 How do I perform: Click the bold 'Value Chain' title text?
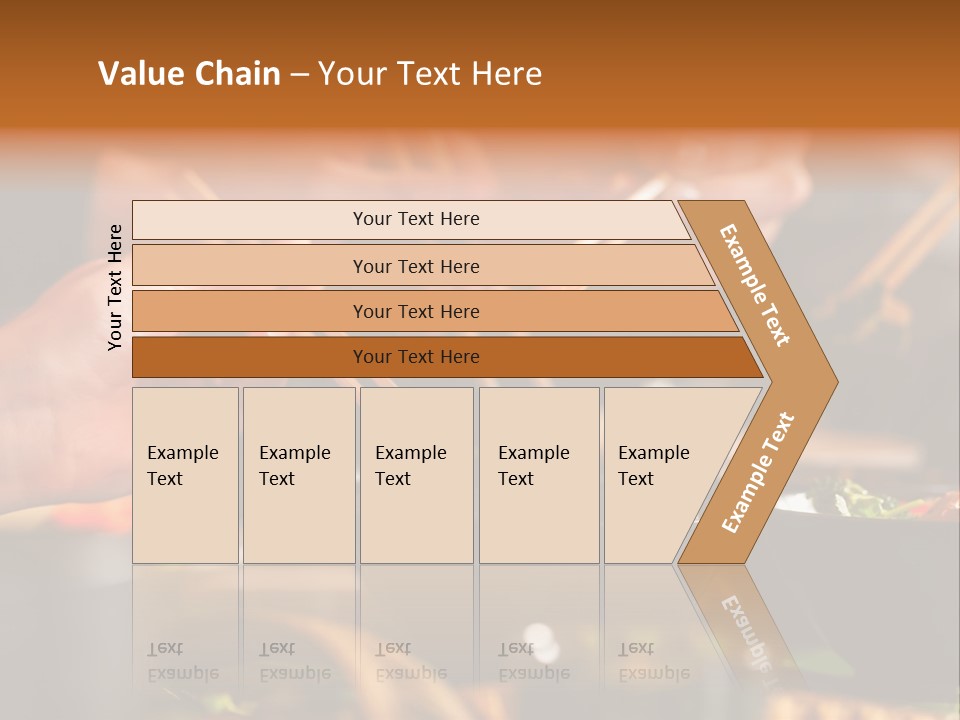click(x=189, y=74)
